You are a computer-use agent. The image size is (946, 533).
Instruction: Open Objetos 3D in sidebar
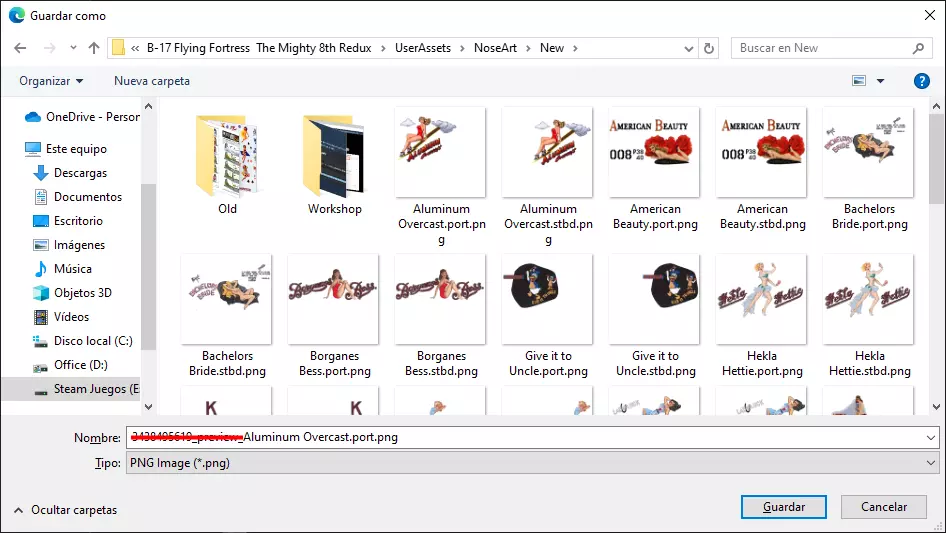(x=72, y=293)
